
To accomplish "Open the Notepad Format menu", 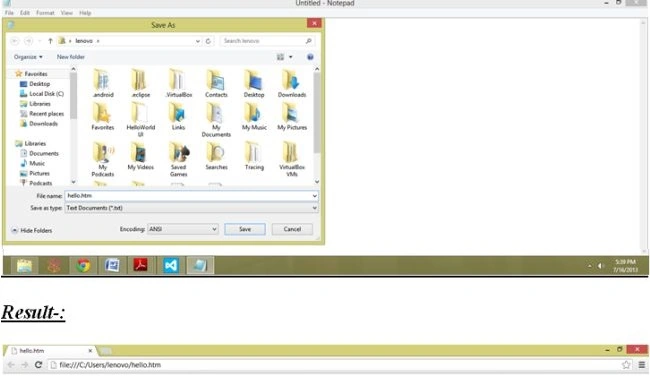I will 45,13.
